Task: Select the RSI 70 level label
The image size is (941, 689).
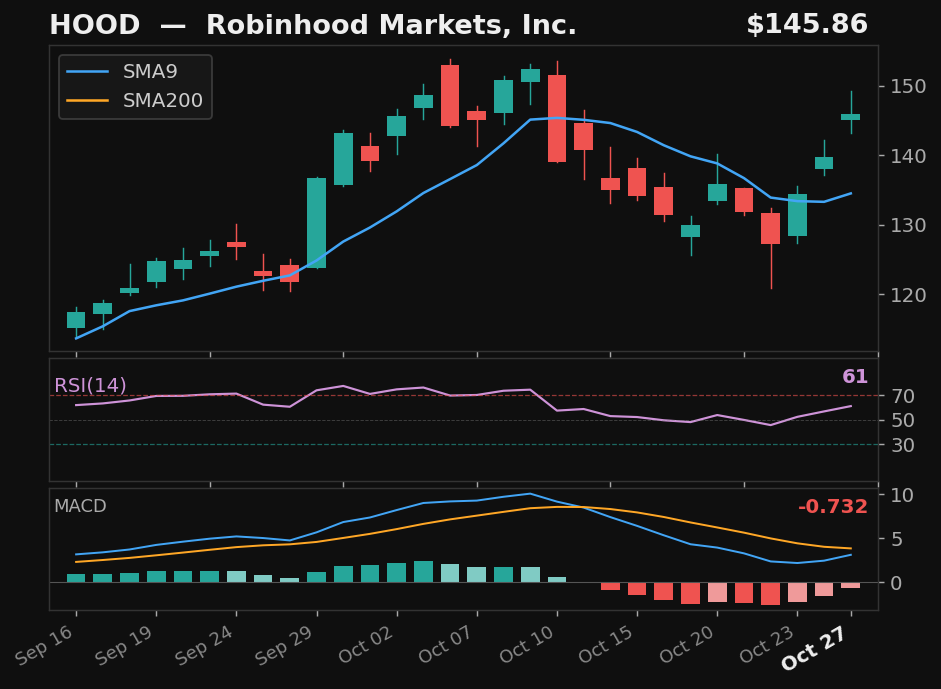Action: [903, 396]
